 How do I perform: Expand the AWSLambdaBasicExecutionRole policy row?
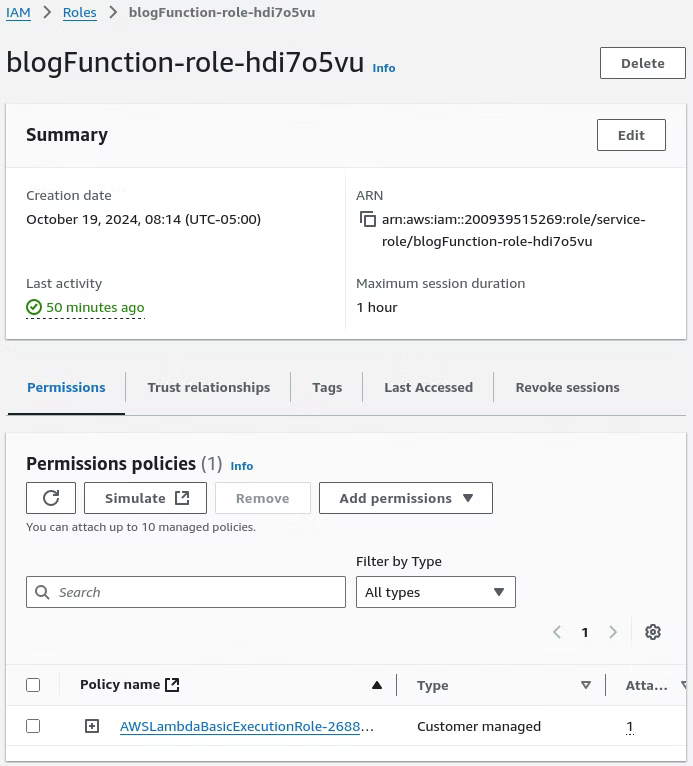(92, 726)
